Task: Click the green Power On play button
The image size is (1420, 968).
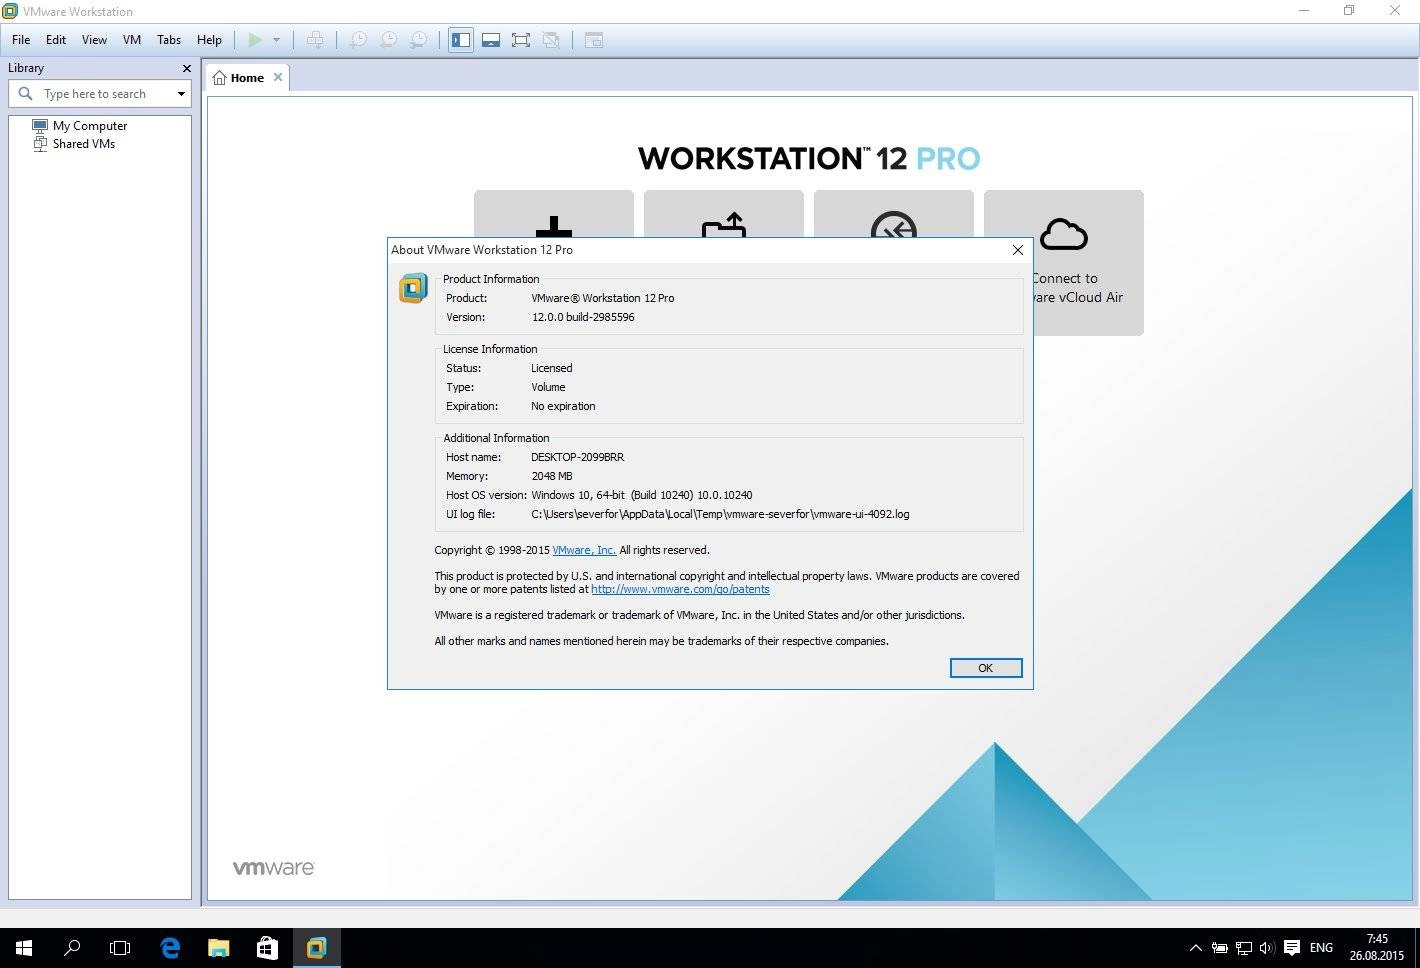Action: tap(255, 40)
